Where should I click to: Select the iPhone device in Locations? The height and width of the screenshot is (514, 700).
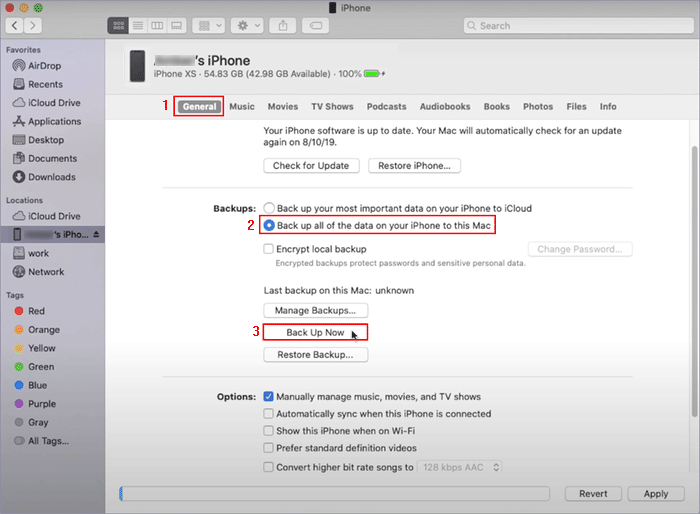click(52, 234)
